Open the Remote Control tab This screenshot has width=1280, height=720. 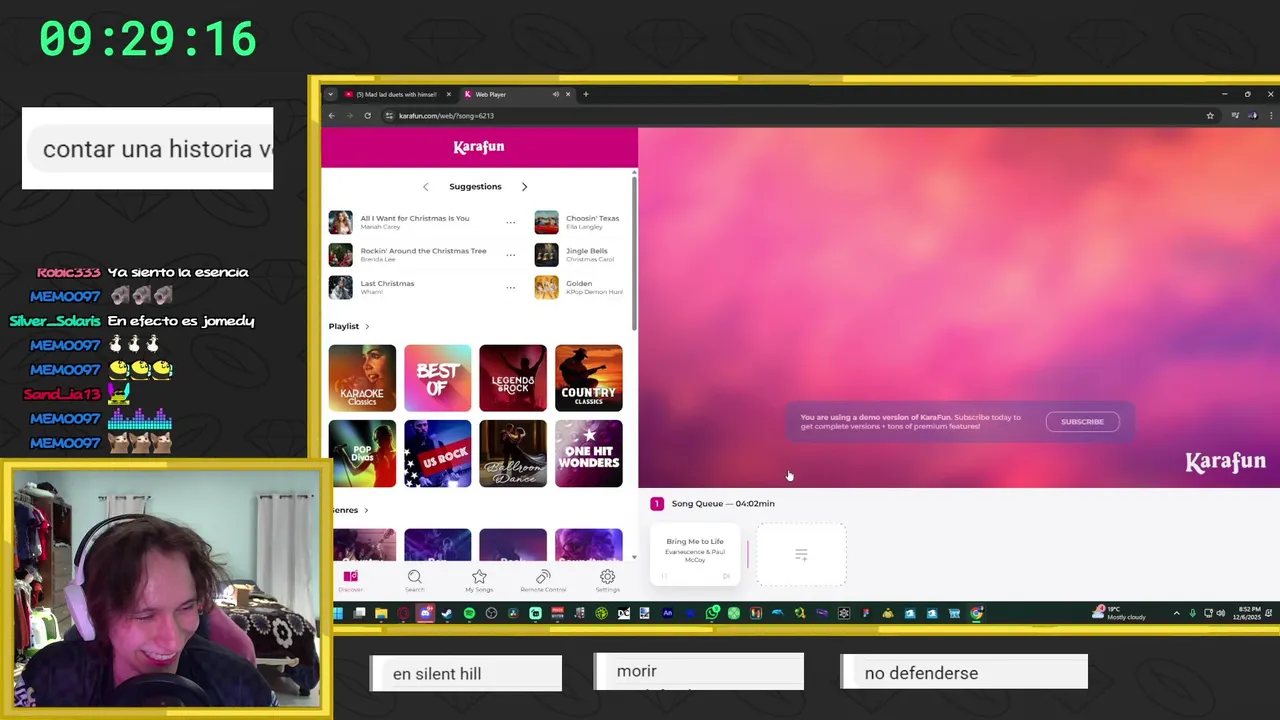click(543, 580)
